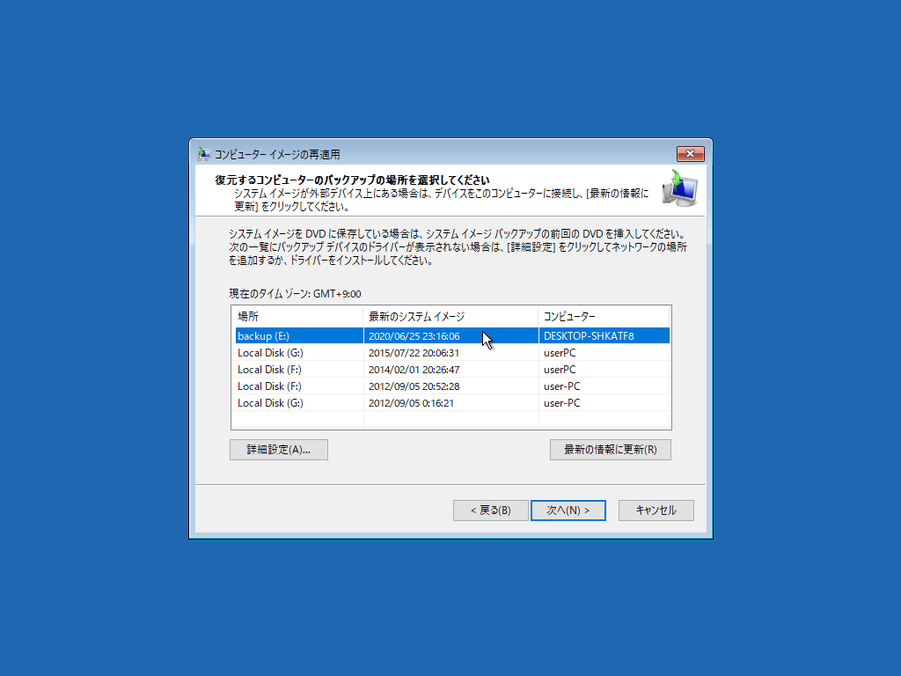Screen dimensions: 901x676
Task: Select Local Disk (G:) dated 2015/07/22
Action: [x=452, y=352]
